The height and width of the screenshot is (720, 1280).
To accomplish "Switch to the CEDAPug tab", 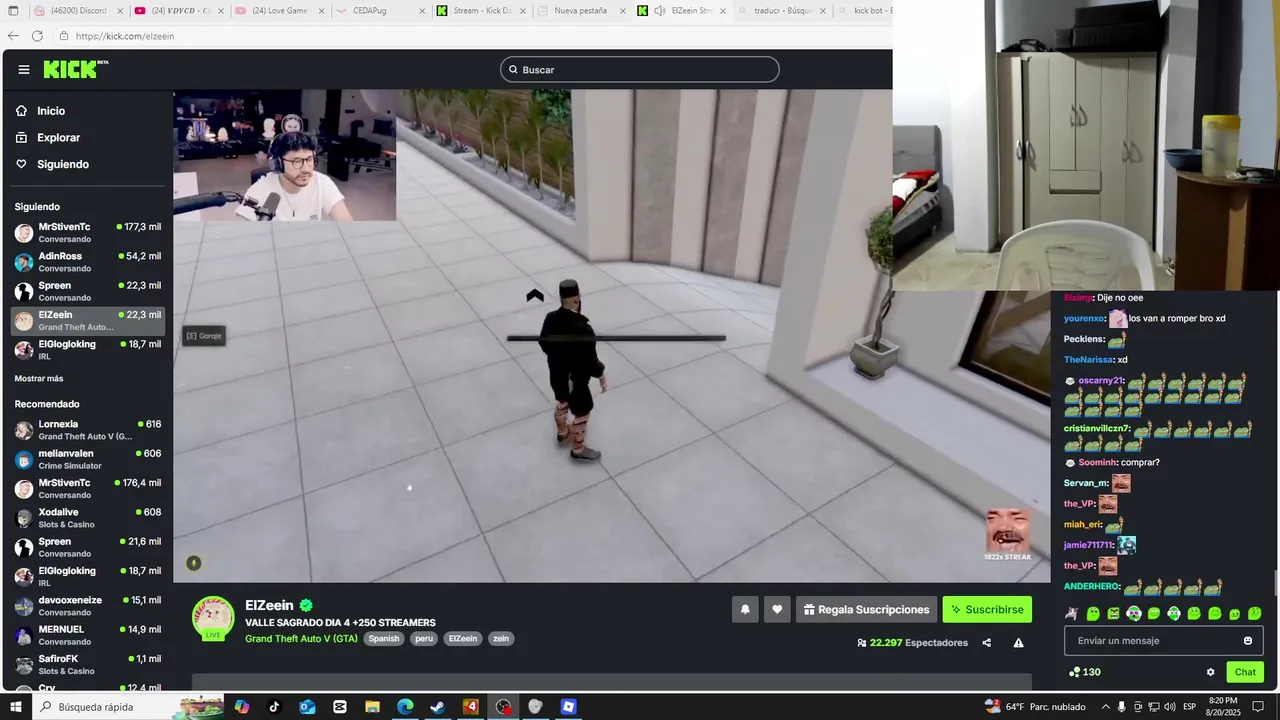I will click(x=382, y=11).
